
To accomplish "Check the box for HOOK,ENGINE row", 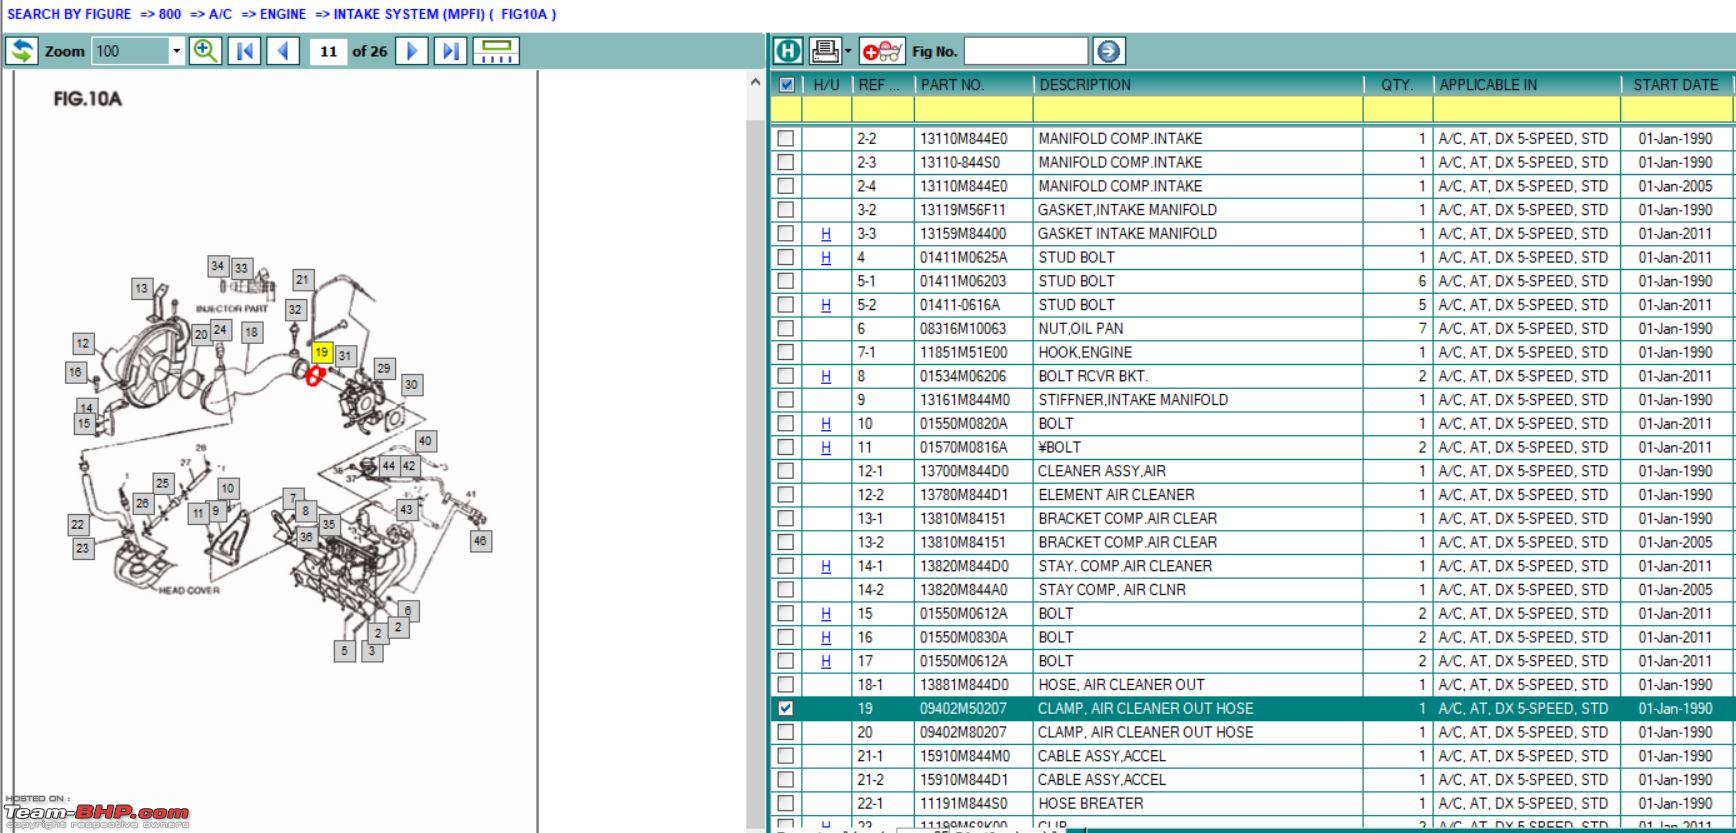I will click(786, 353).
